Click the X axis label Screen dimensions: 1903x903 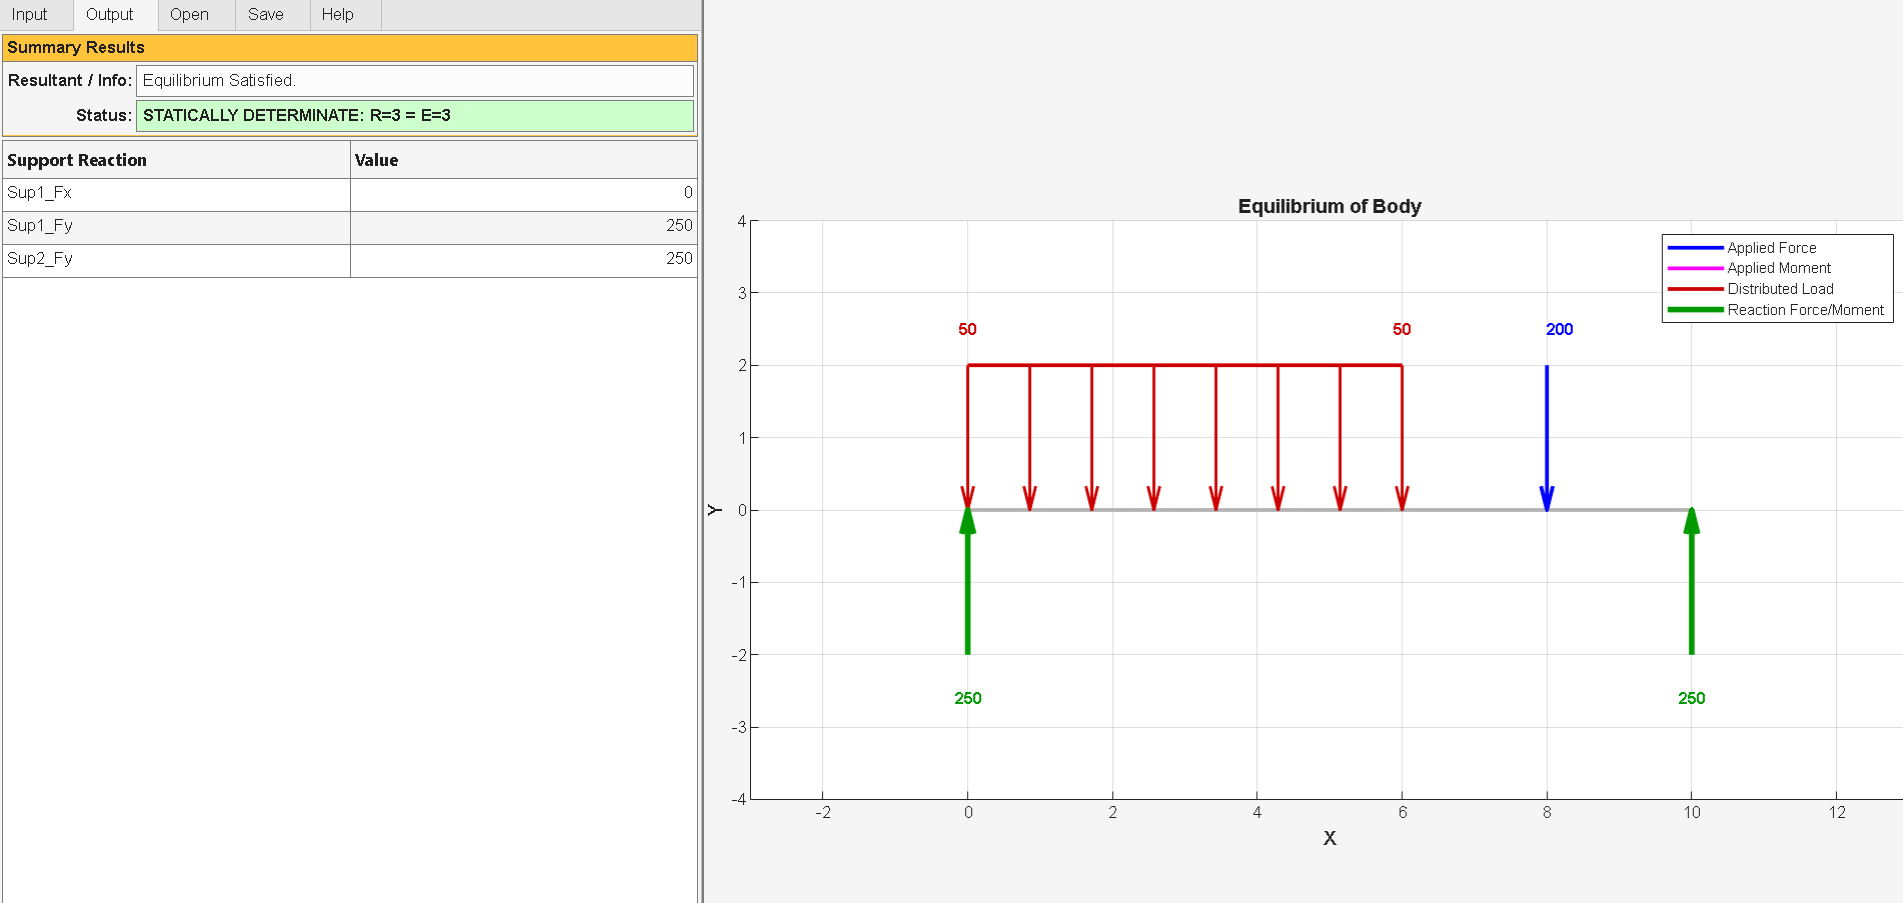[1329, 838]
